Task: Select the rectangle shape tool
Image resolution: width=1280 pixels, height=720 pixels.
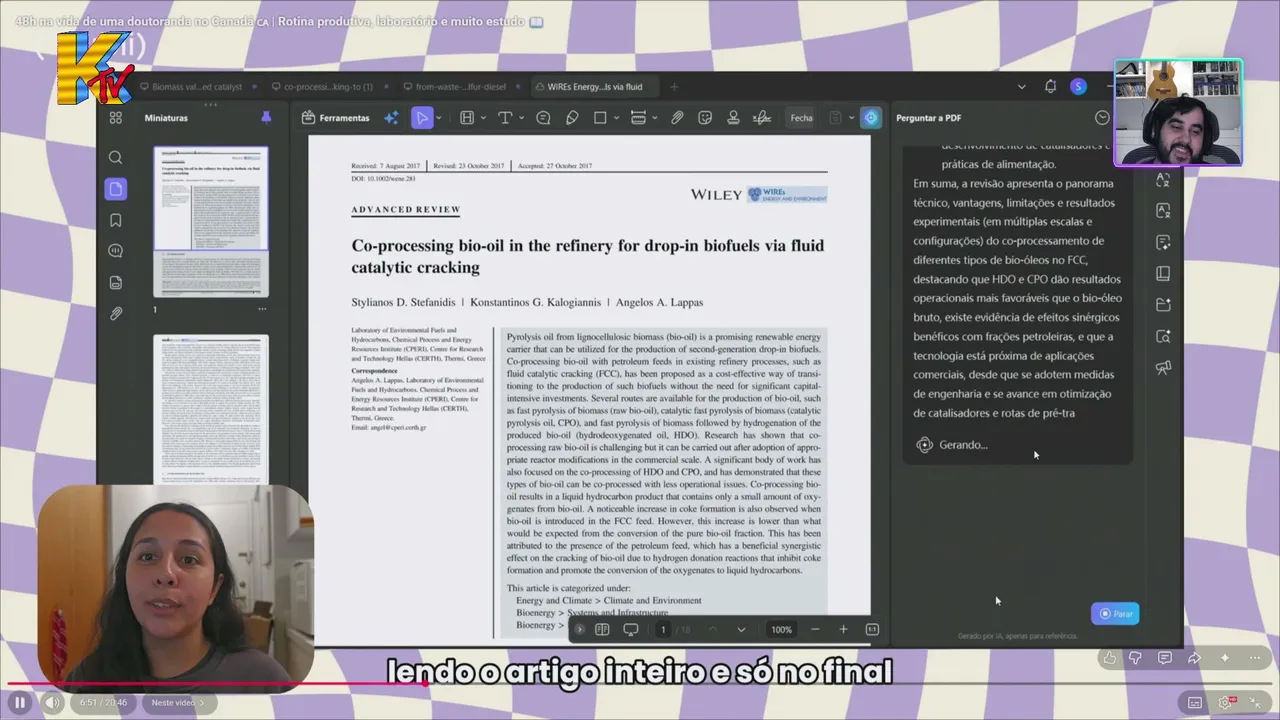Action: pos(600,118)
